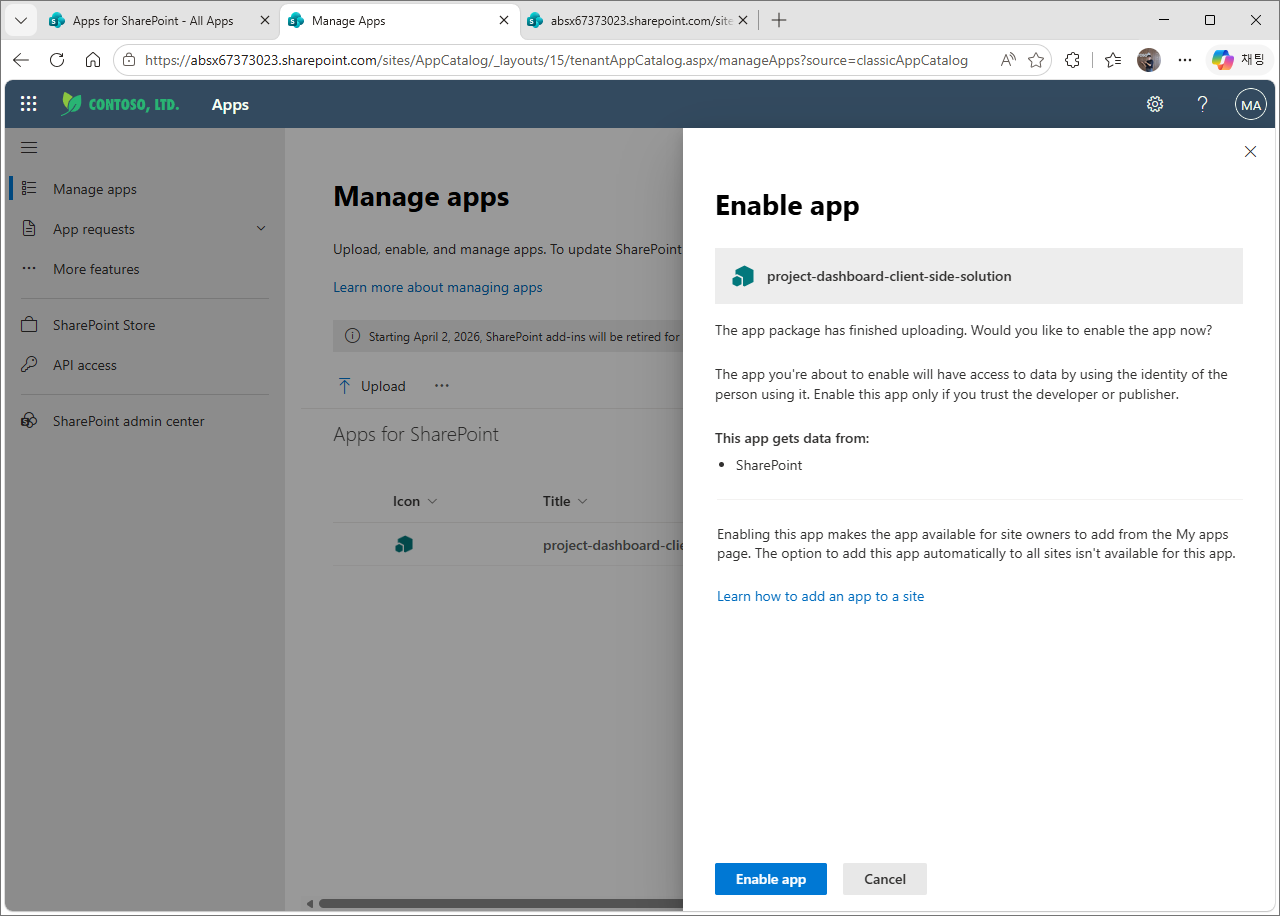Click the browser profile avatar
Viewport: 1280px width, 916px height.
click(x=1149, y=60)
